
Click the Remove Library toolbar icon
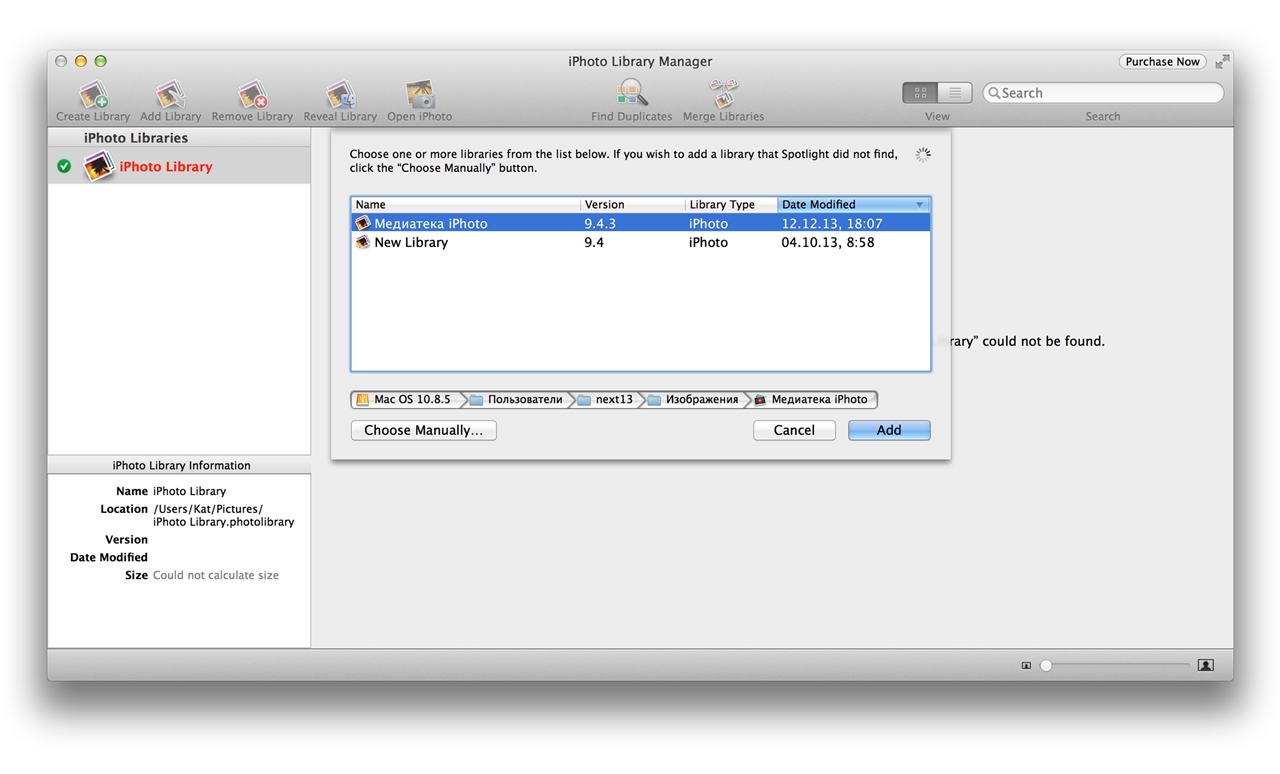(x=252, y=95)
